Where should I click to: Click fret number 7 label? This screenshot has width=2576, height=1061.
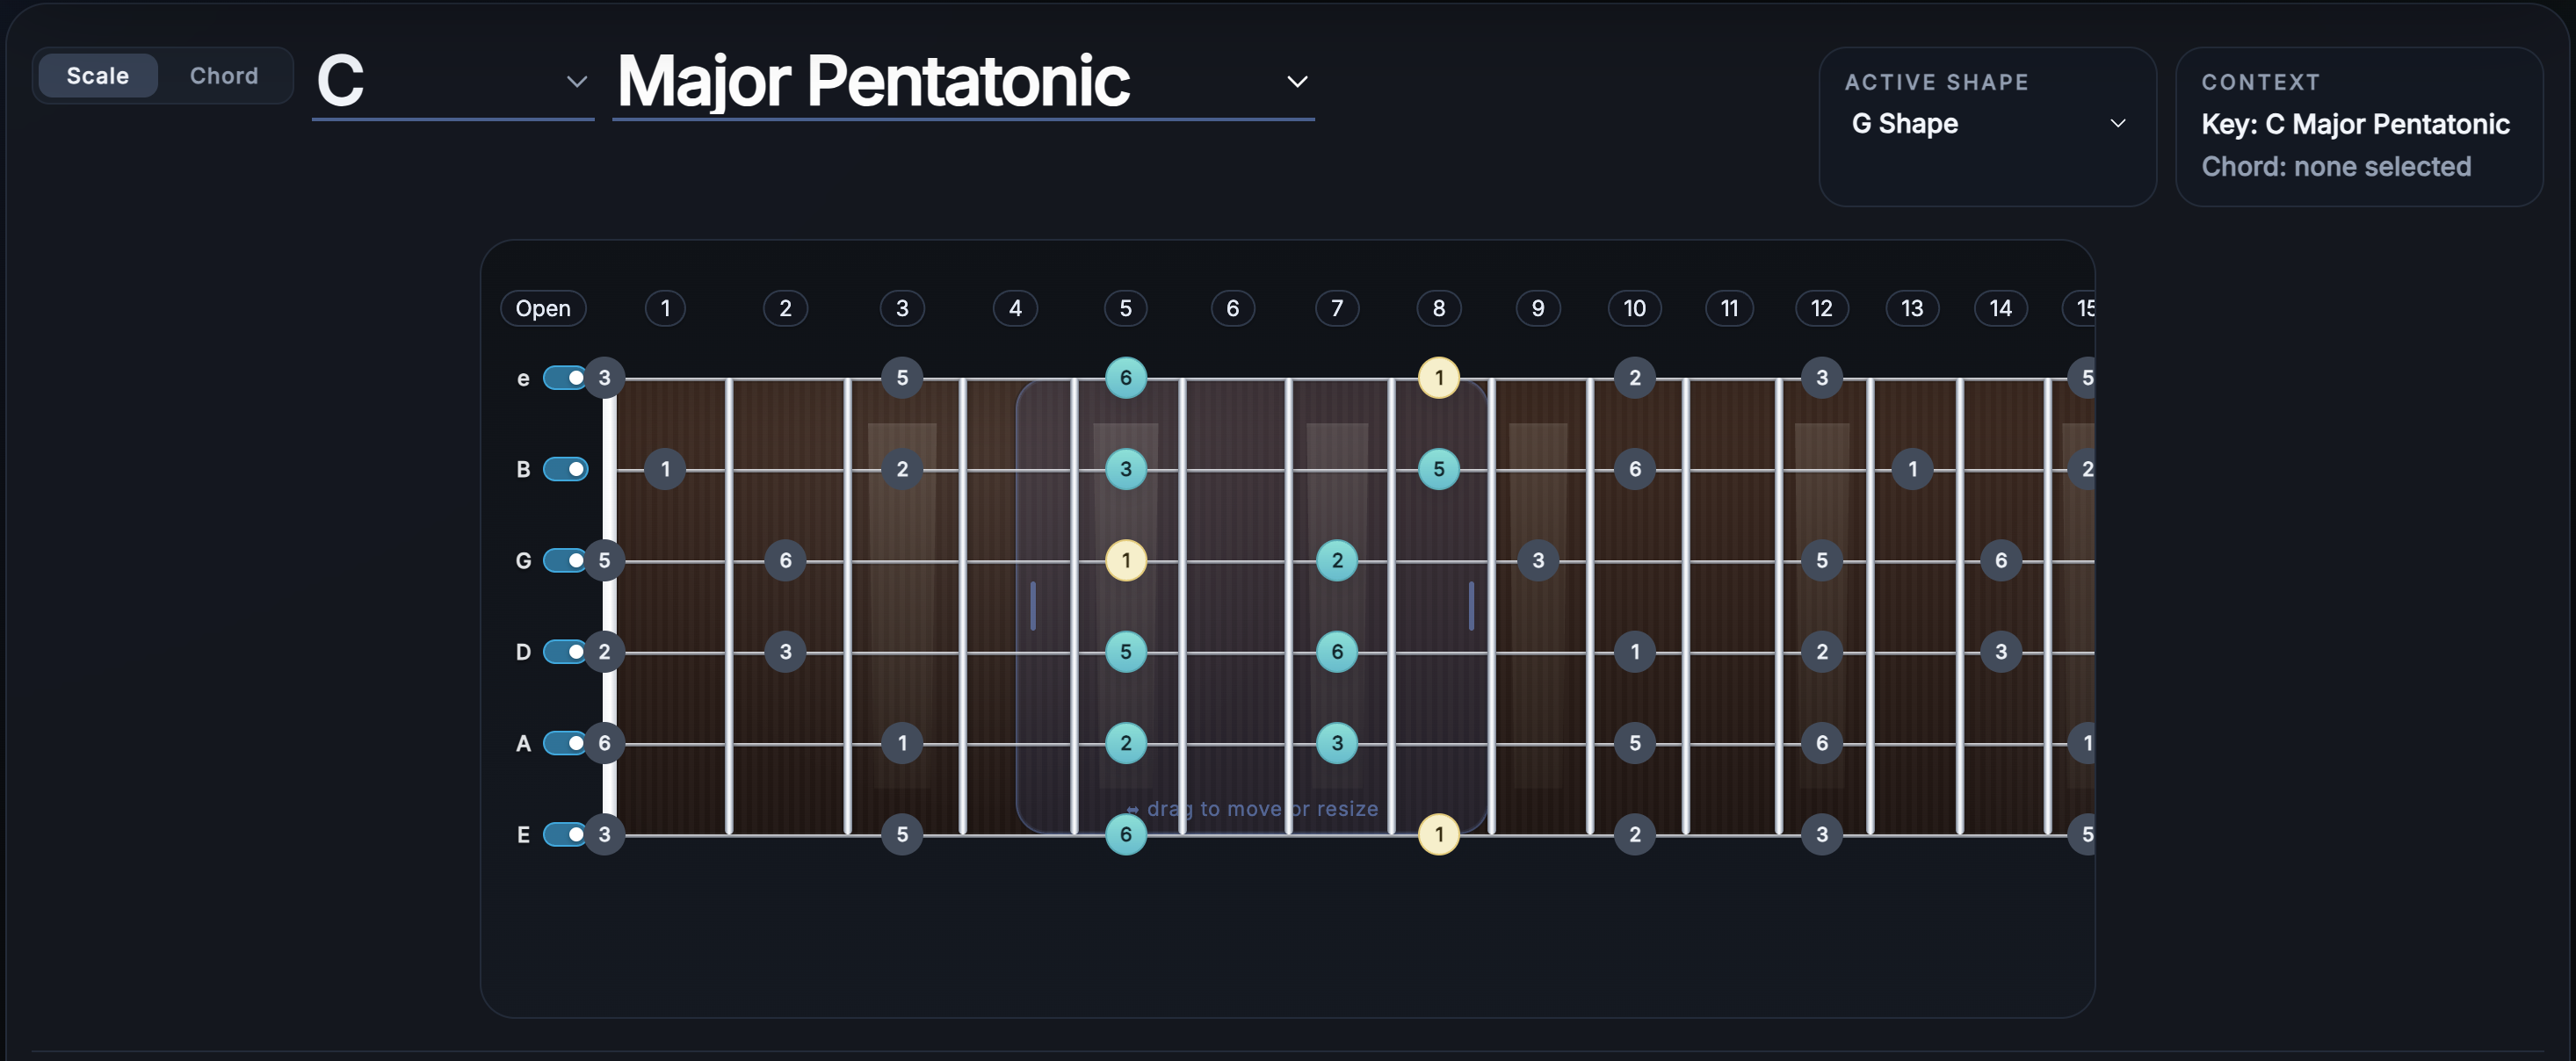tap(1337, 308)
